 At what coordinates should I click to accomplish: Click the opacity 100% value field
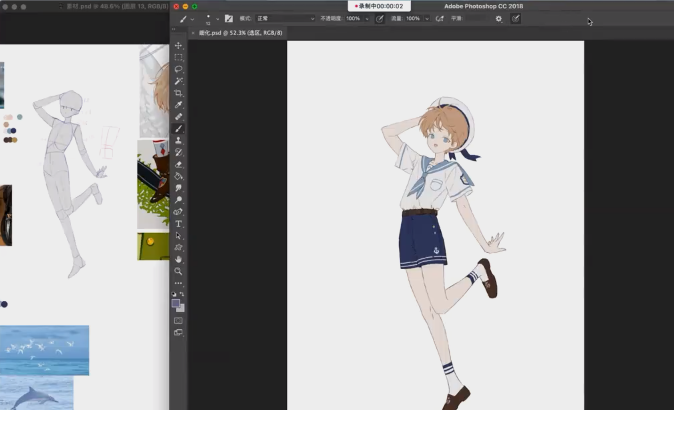354,18
